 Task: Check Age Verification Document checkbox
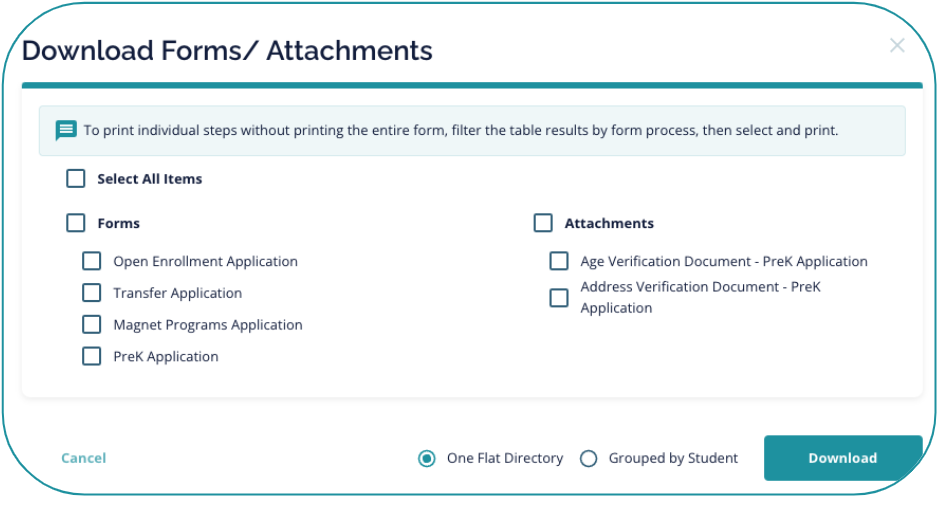click(x=559, y=261)
